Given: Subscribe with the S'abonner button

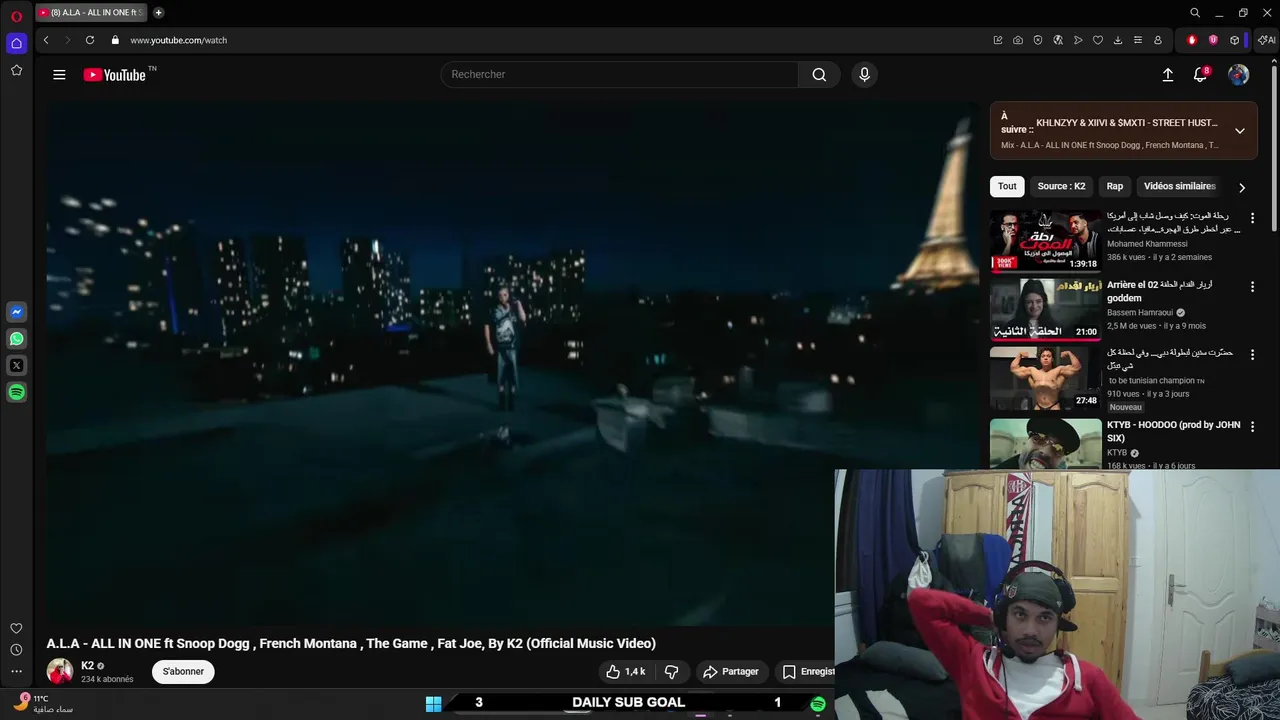Looking at the screenshot, I should (x=183, y=671).
